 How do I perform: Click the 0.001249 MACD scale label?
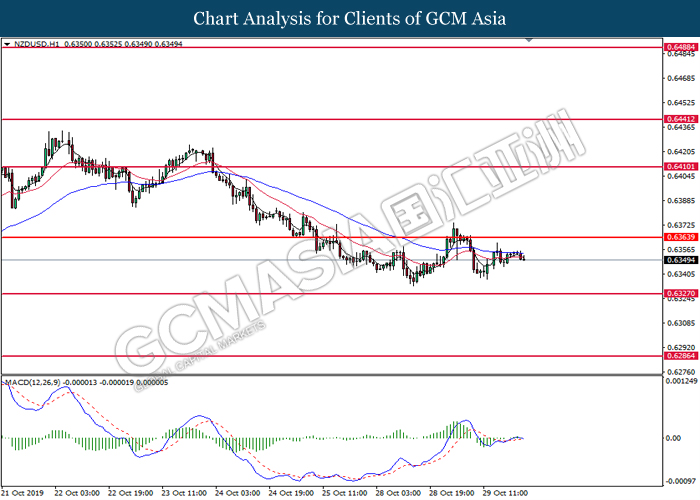tap(681, 381)
